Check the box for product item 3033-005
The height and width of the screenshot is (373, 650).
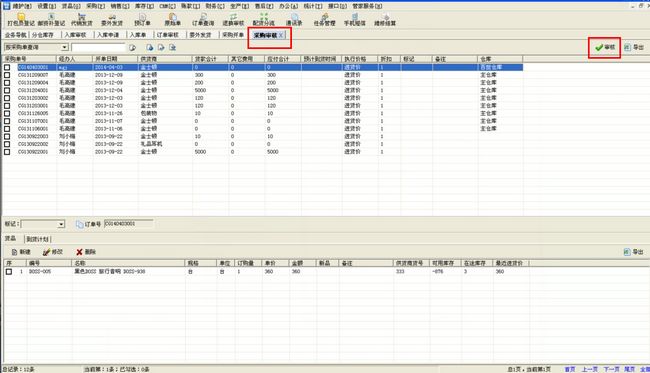(9, 271)
